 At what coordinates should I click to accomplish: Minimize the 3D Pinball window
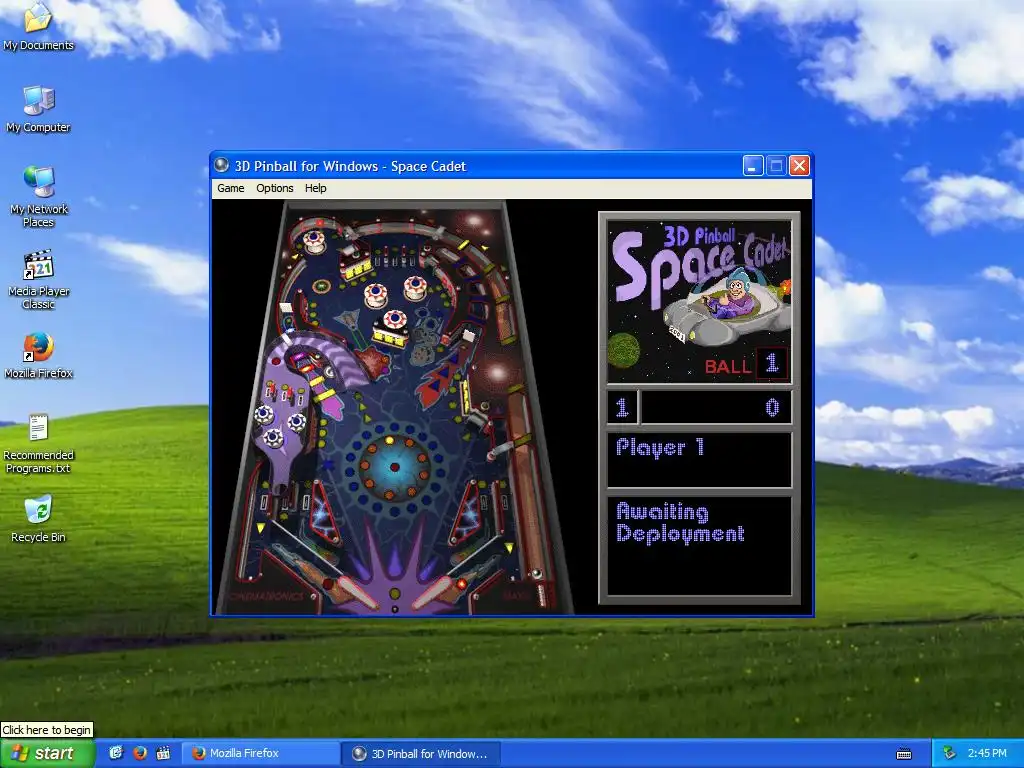tap(753, 166)
